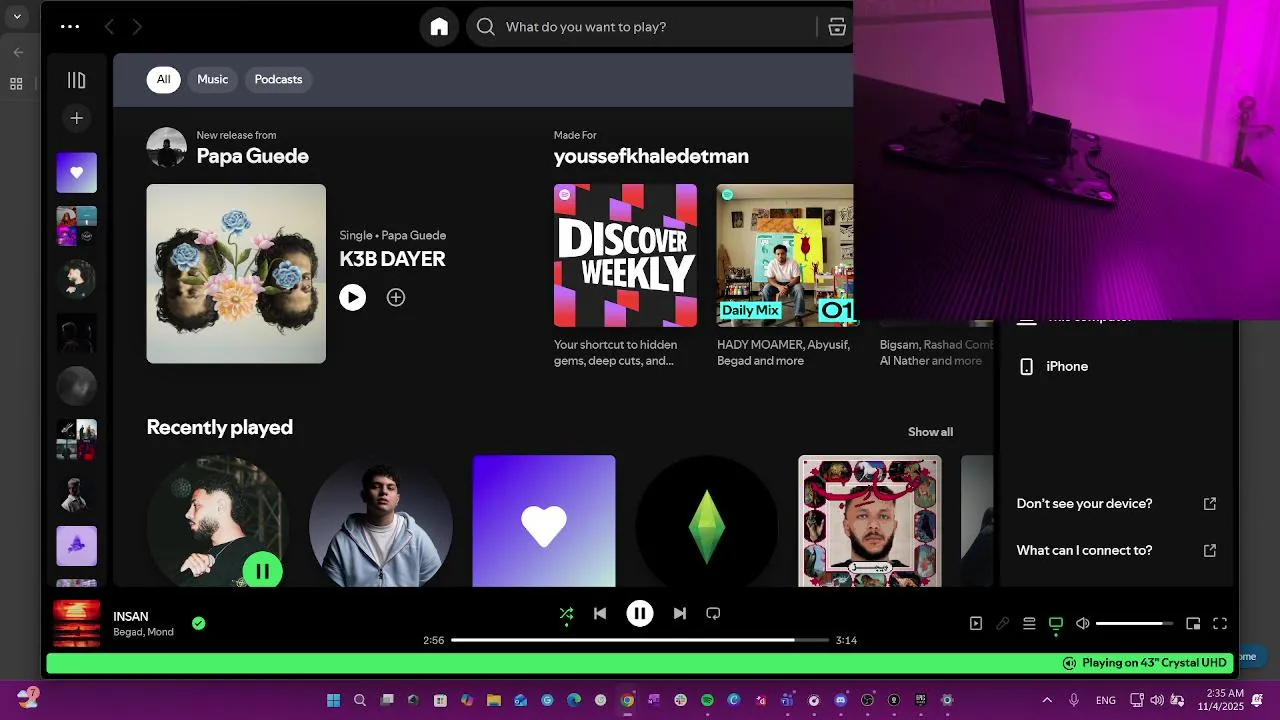Skip to the previous track
This screenshot has width=1280, height=720.
pyautogui.click(x=600, y=613)
